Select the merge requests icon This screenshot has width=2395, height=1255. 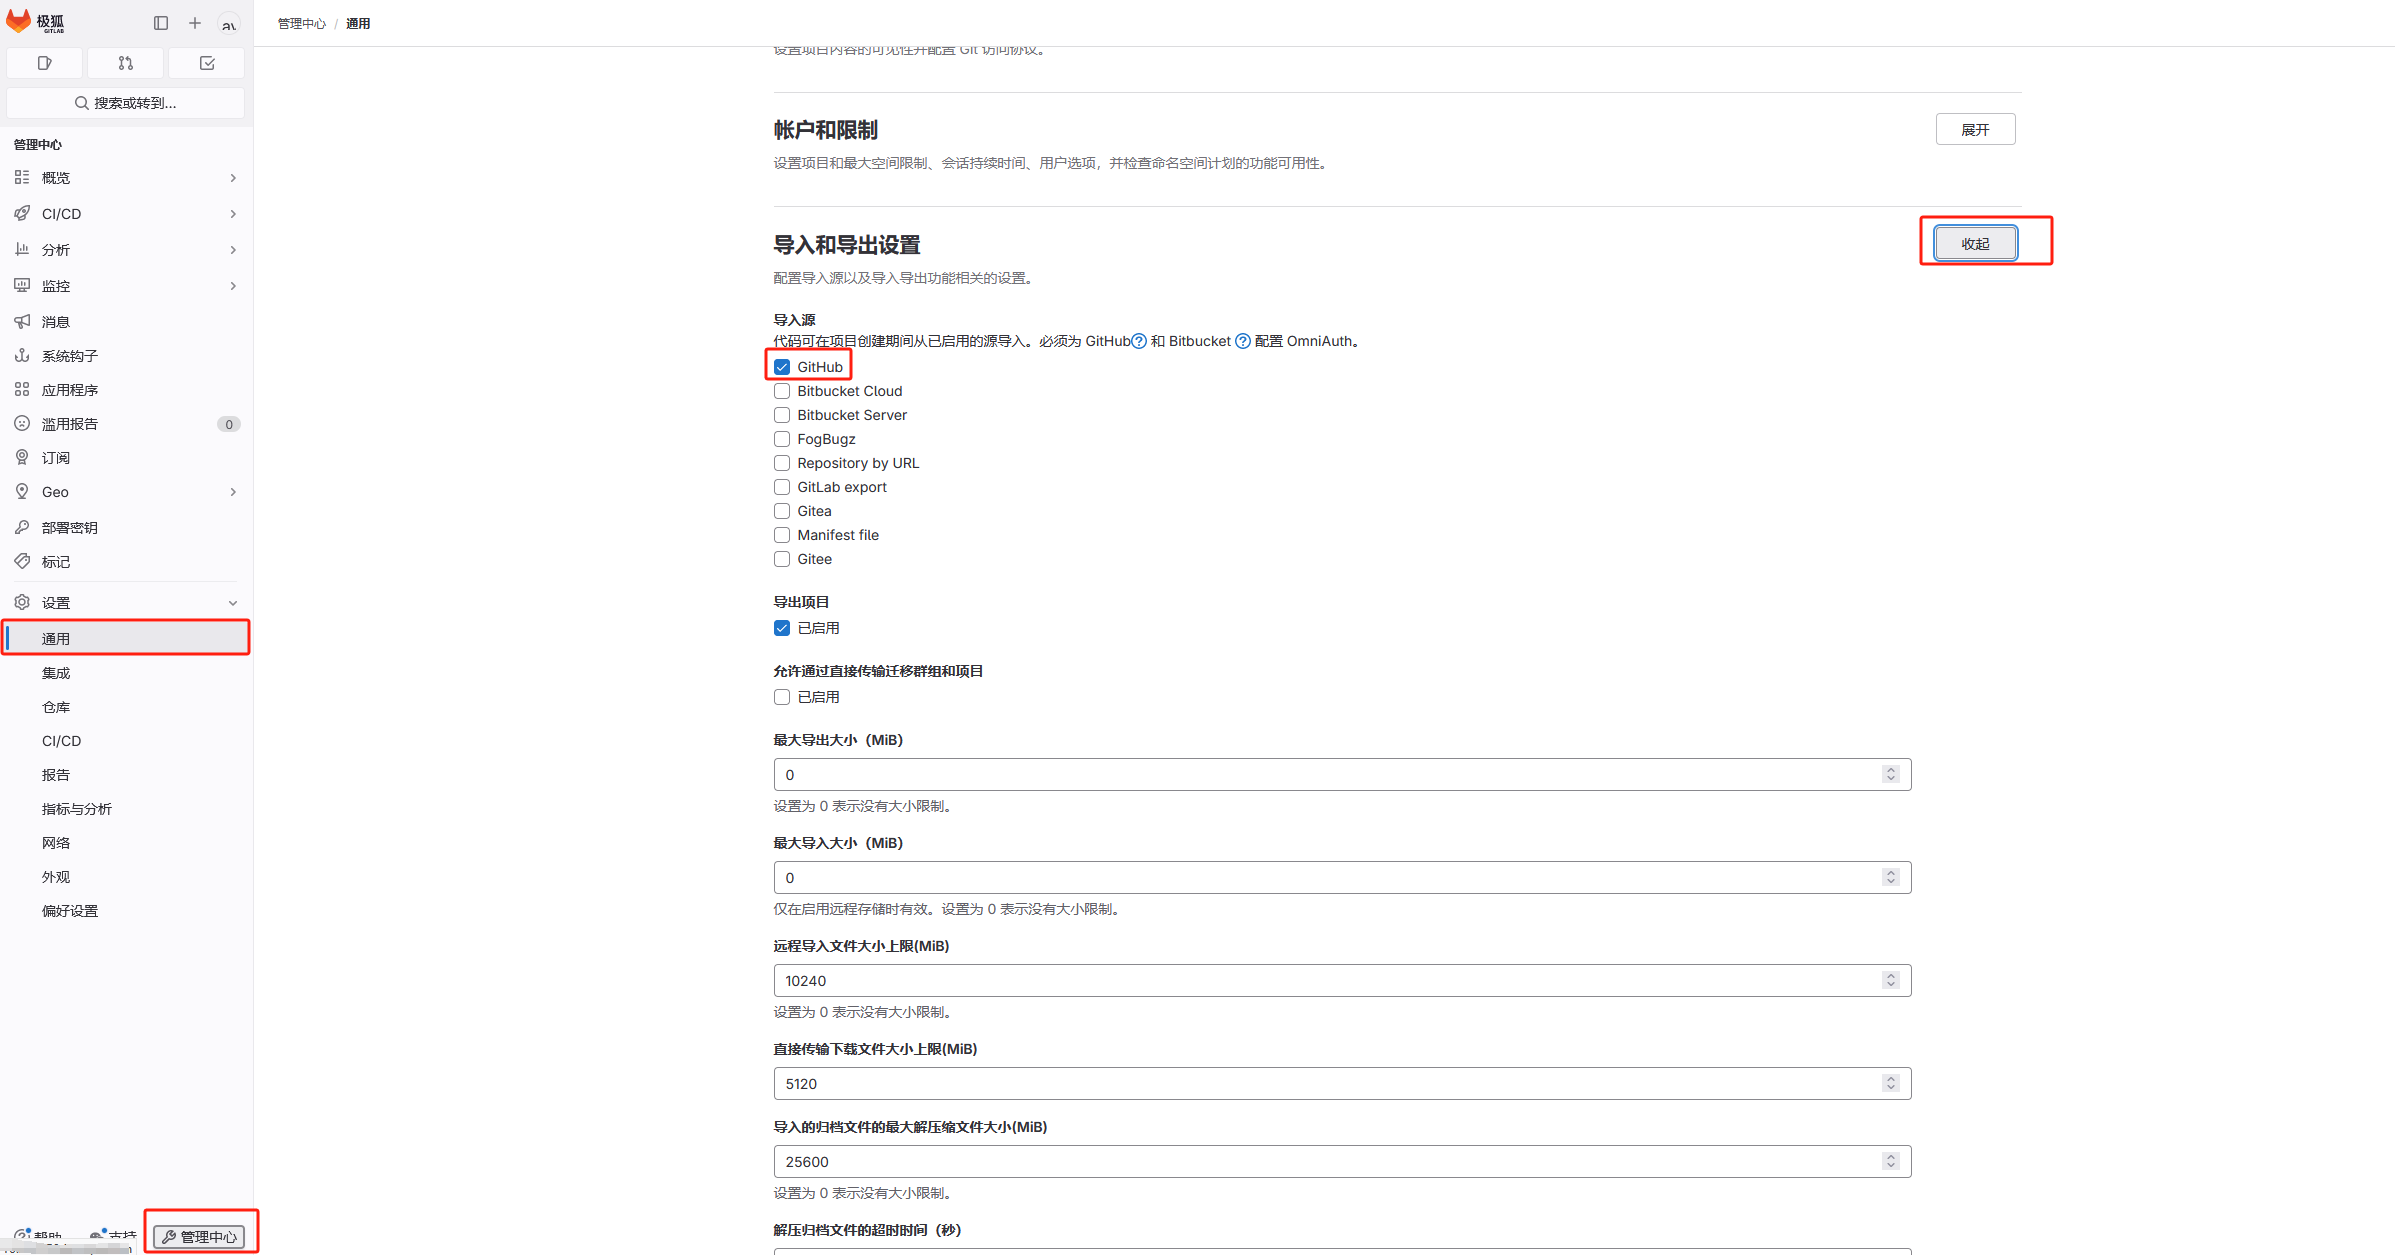pos(125,62)
